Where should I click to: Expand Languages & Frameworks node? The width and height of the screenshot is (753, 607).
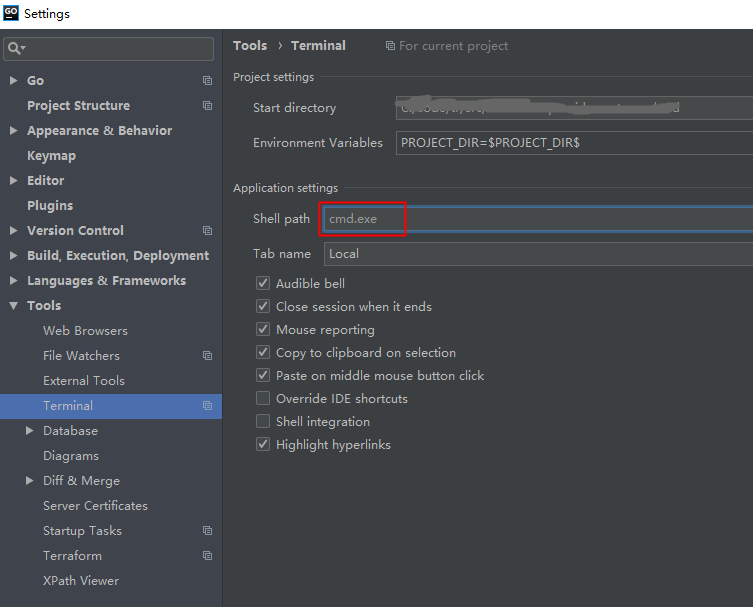tap(13, 280)
